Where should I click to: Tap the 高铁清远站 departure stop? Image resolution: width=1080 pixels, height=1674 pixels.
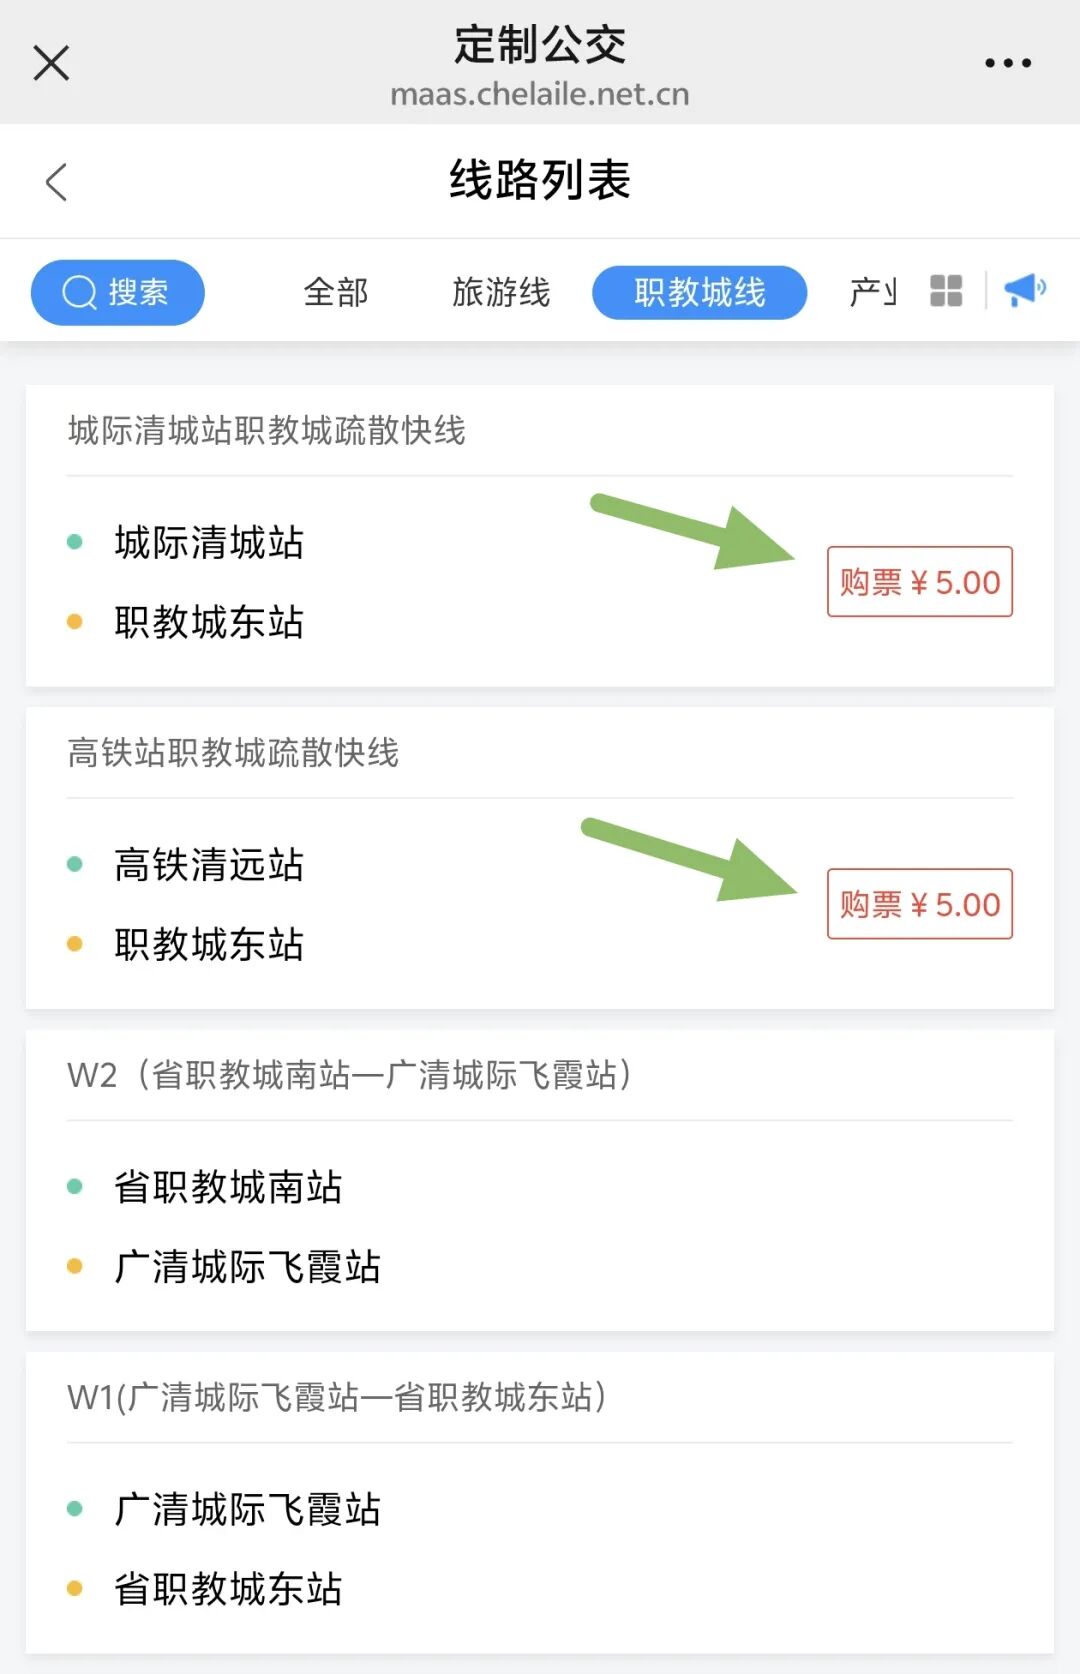click(209, 865)
